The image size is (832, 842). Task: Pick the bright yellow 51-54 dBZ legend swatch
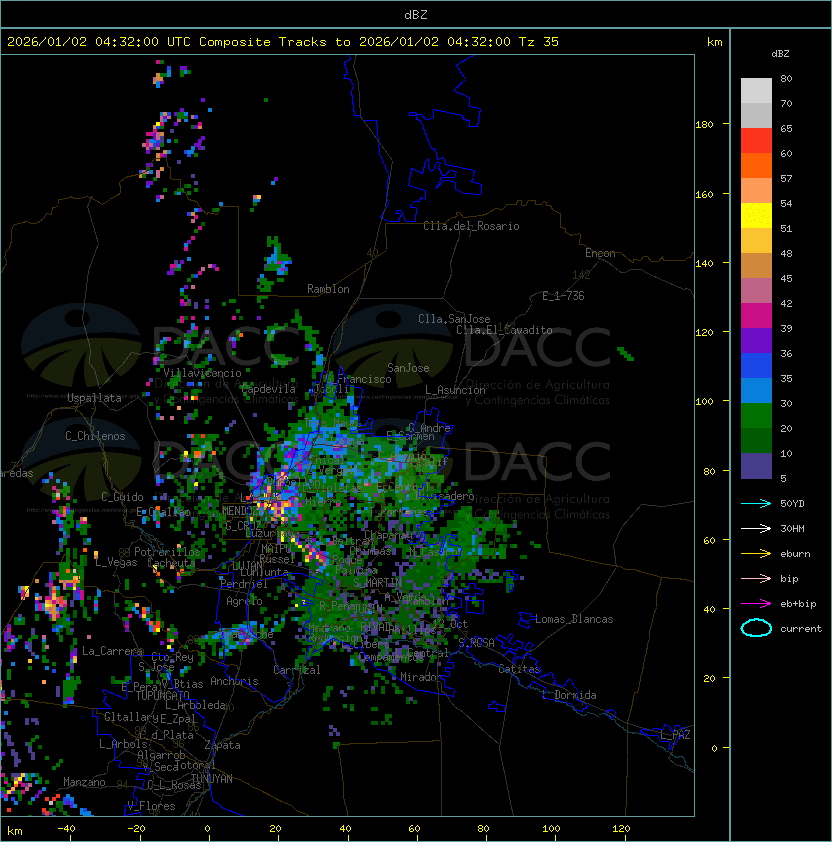756,215
